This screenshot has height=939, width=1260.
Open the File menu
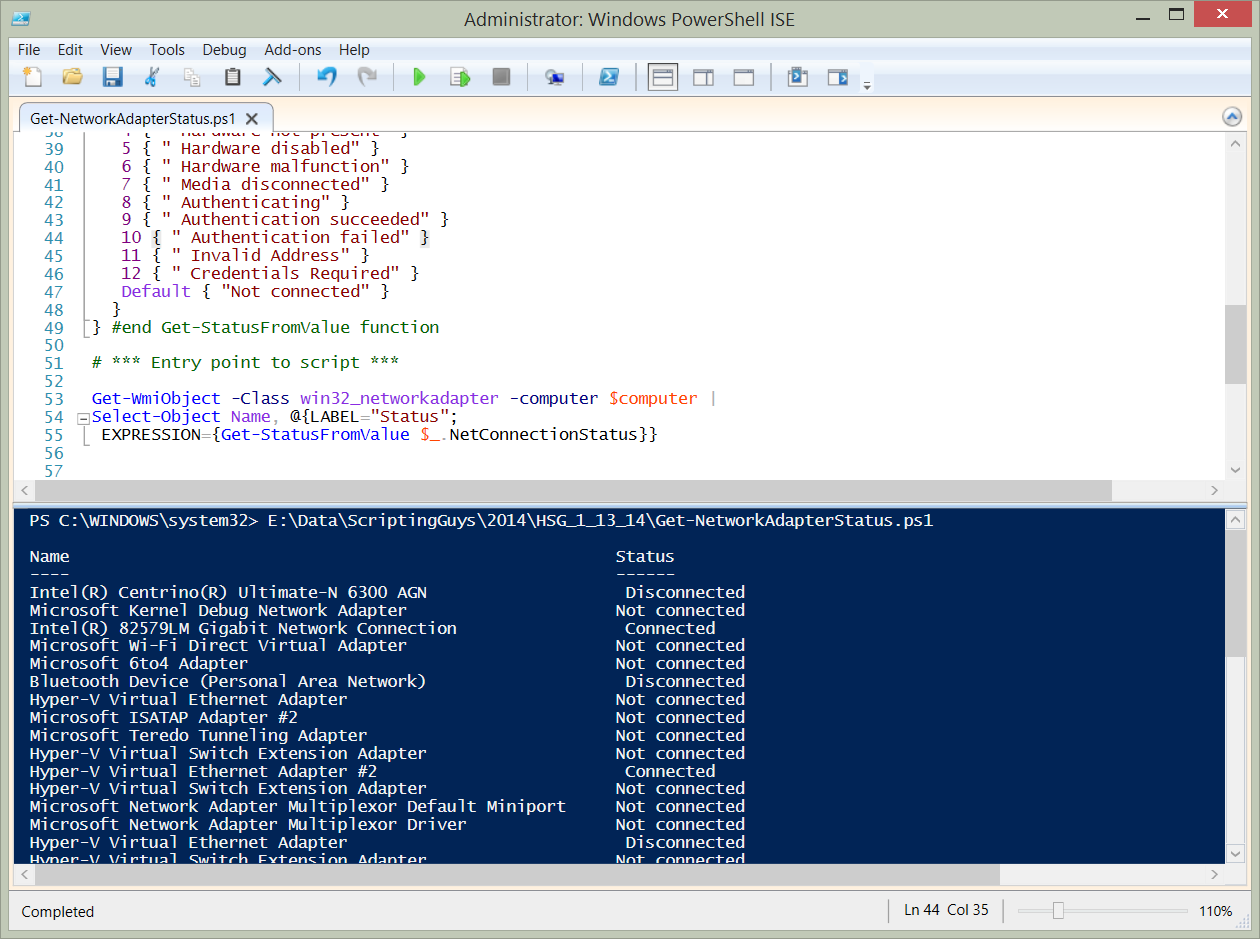[x=29, y=49]
